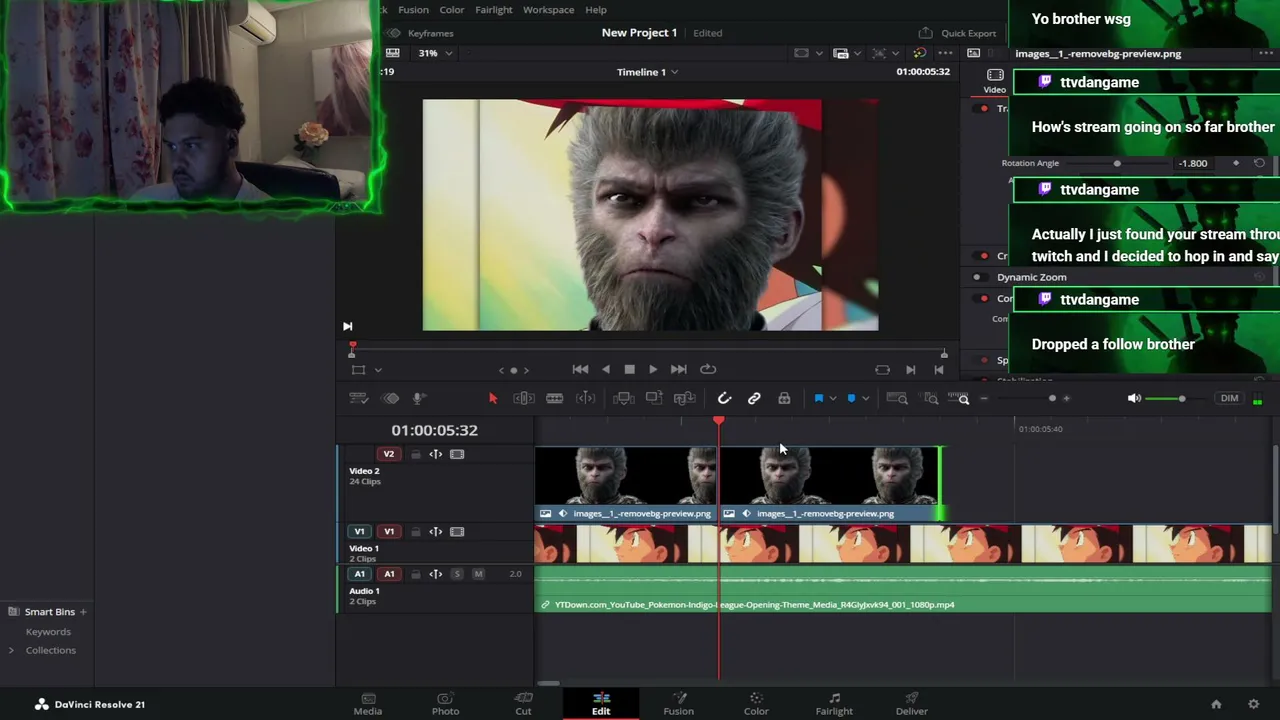Open the Fusion menu
Screen dimensions: 1280x720
point(413,10)
